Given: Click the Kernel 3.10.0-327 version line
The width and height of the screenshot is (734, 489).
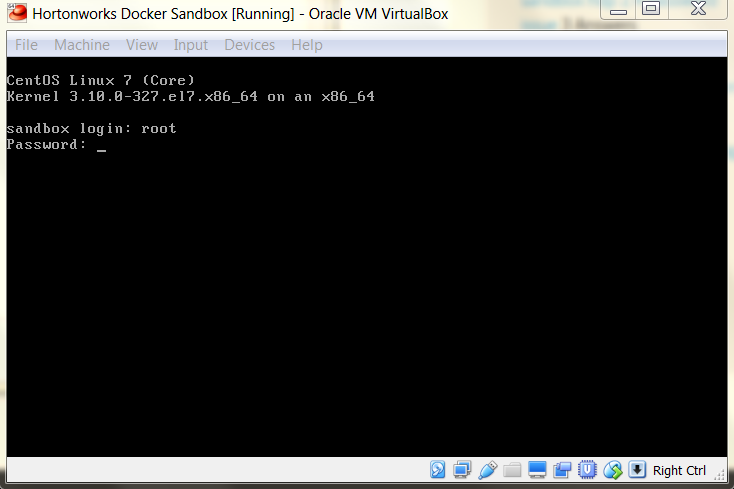Looking at the screenshot, I should click(x=191, y=96).
